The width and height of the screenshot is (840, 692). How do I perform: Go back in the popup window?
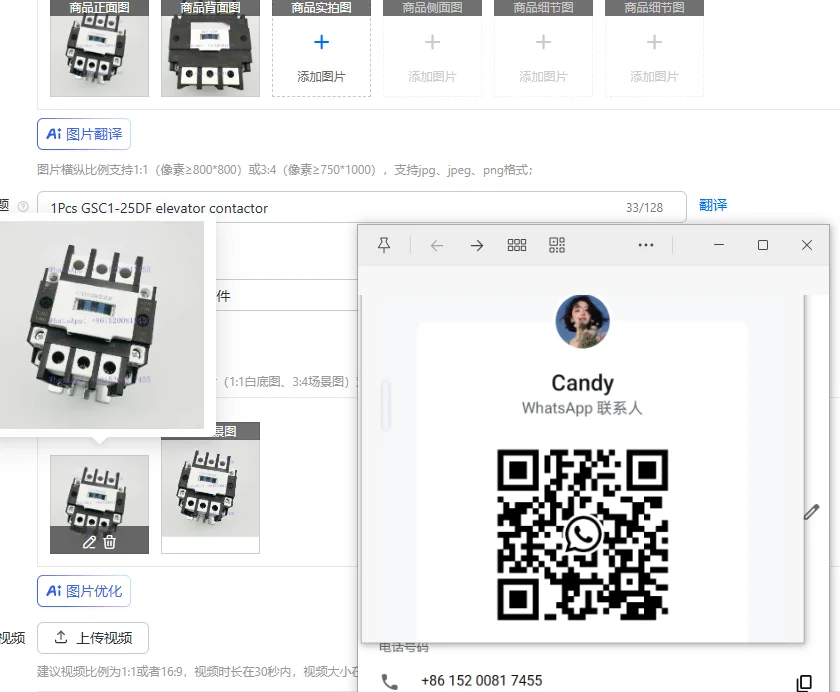coord(437,246)
